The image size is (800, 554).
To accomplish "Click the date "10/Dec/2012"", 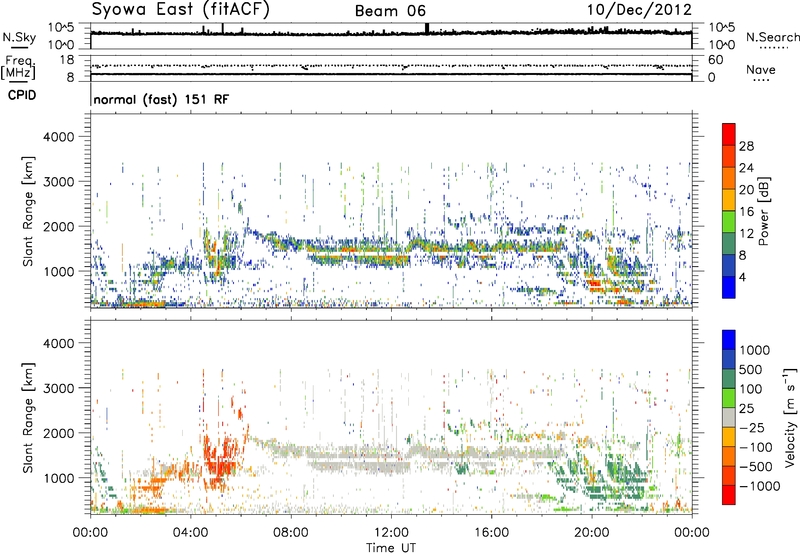I will tap(639, 10).
